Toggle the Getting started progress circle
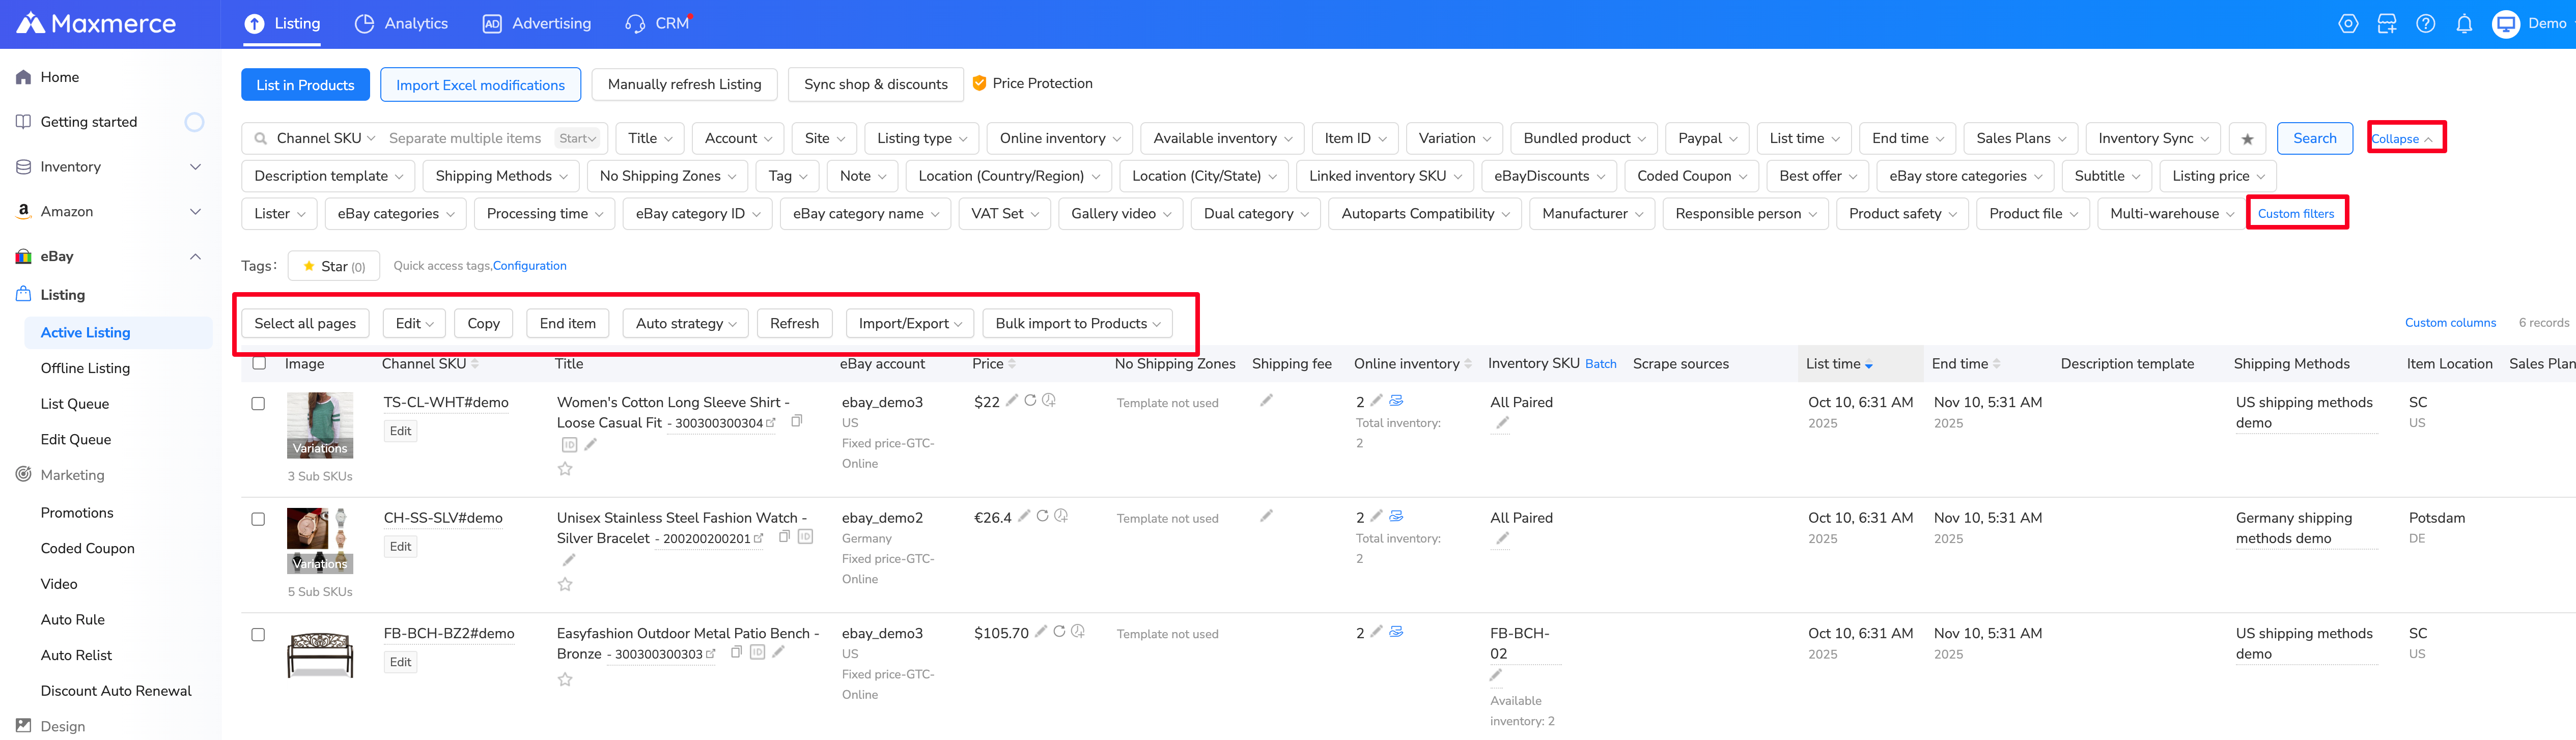The width and height of the screenshot is (2576, 740). pyautogui.click(x=194, y=122)
